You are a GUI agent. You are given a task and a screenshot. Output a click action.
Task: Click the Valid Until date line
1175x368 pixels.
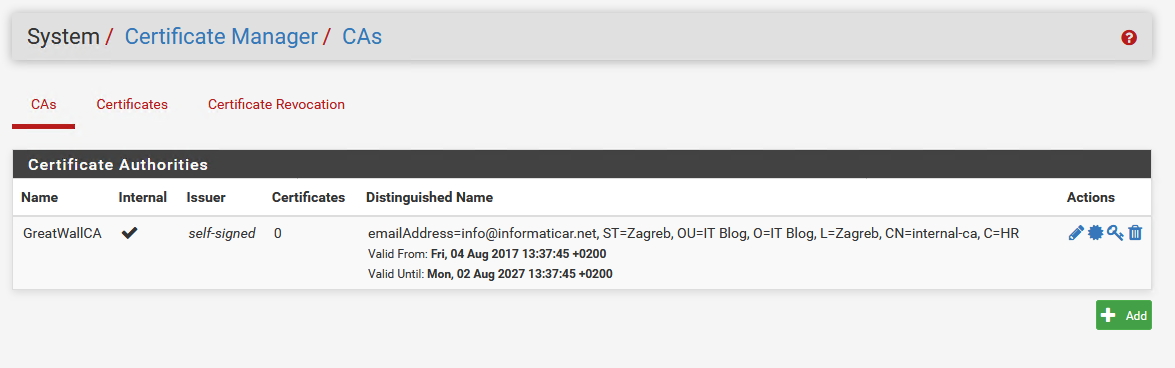pyautogui.click(x=490, y=274)
